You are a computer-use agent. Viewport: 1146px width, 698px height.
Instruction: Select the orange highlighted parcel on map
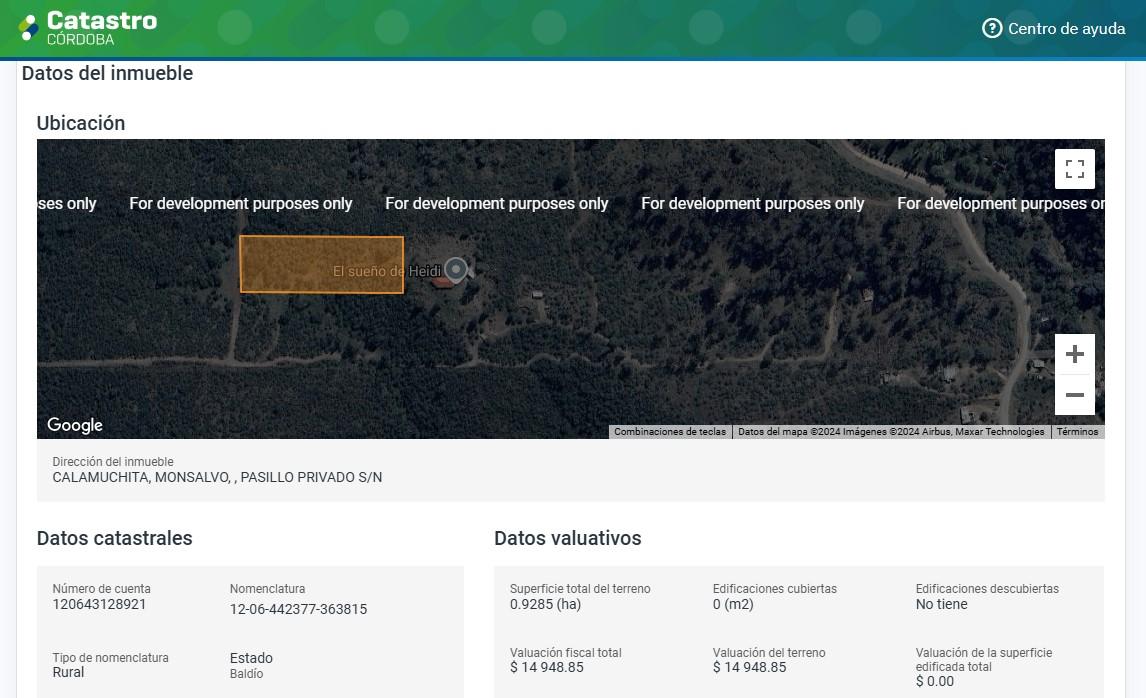pyautogui.click(x=322, y=264)
